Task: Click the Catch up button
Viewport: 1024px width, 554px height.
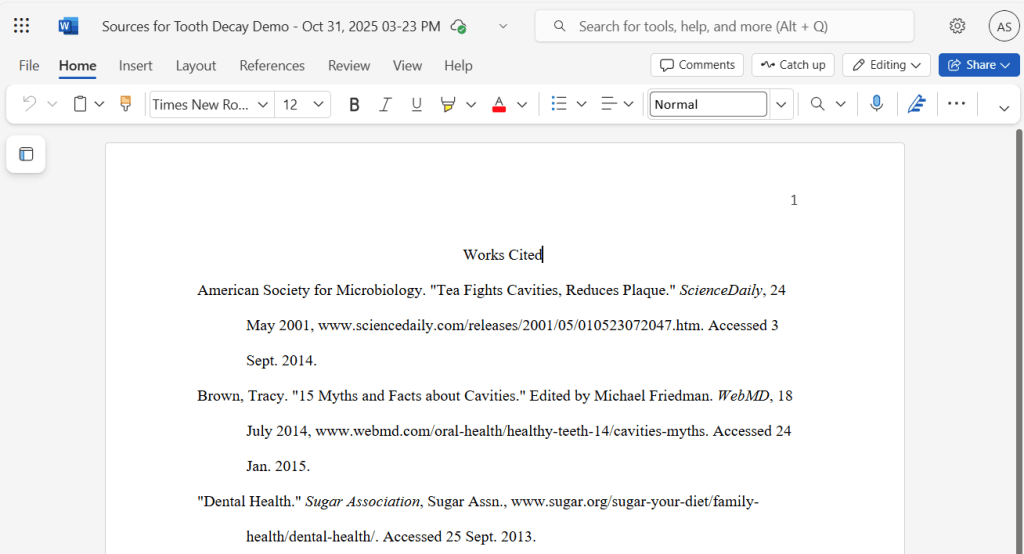Action: [x=793, y=65]
